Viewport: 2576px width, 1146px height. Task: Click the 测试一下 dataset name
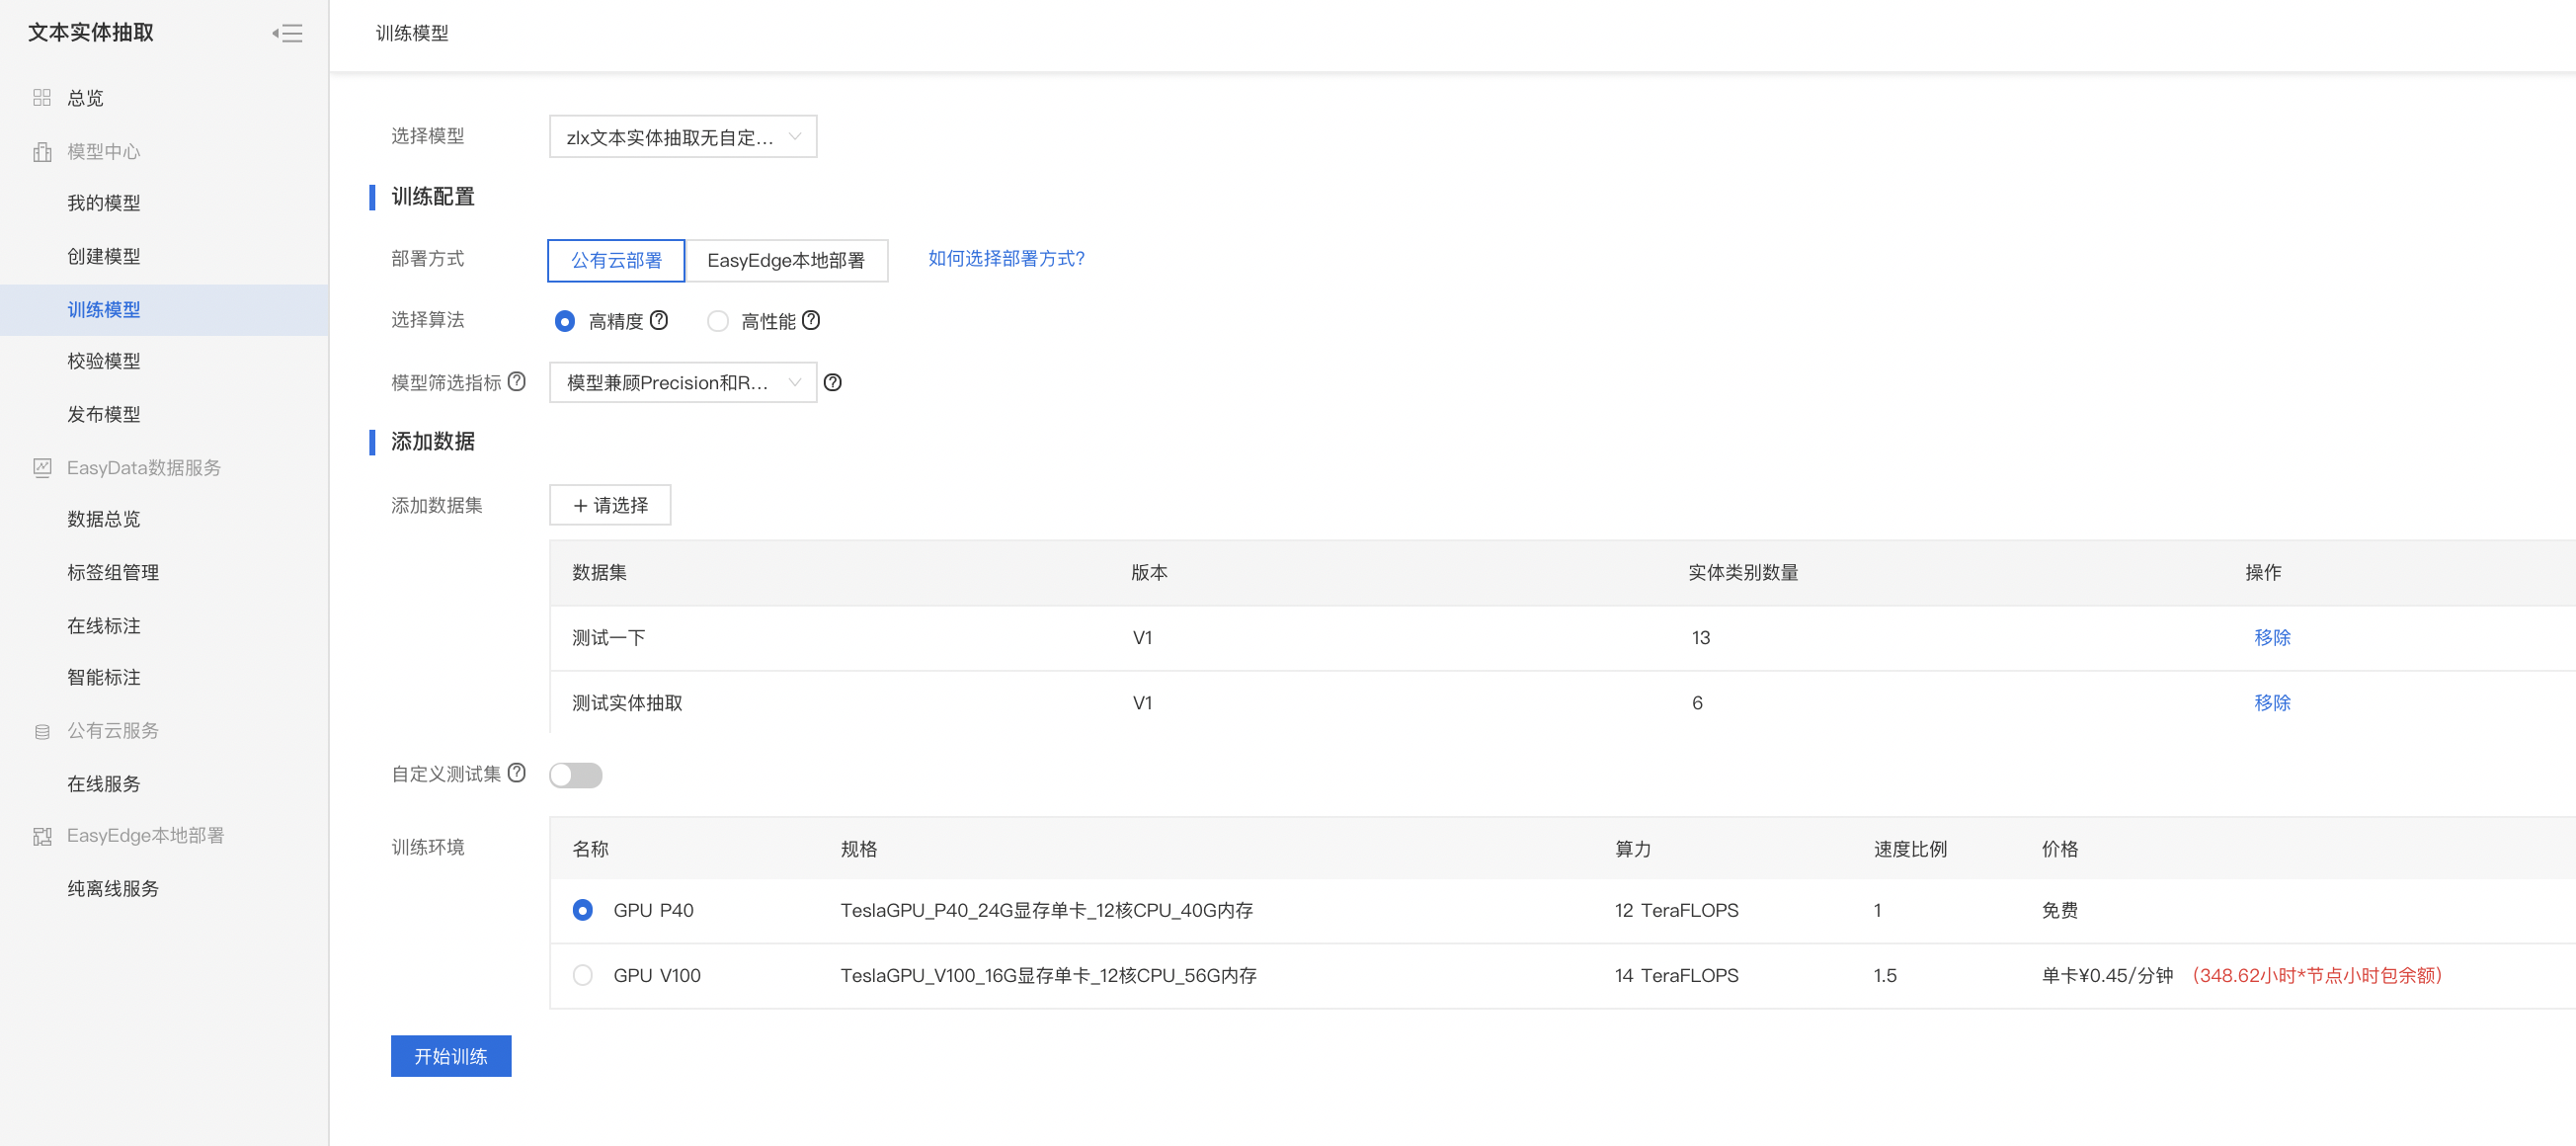point(608,637)
